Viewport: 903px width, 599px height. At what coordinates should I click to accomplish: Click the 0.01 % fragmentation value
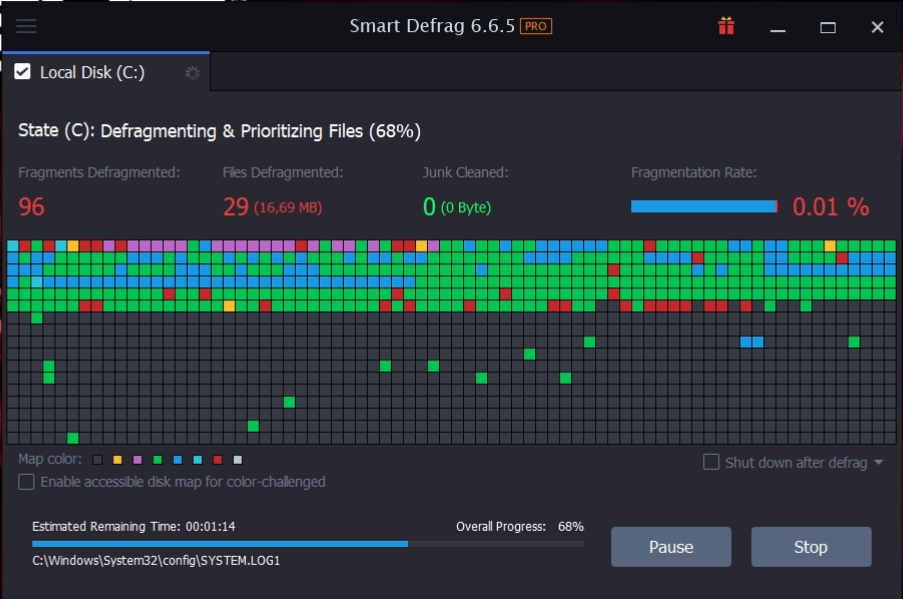(x=830, y=207)
